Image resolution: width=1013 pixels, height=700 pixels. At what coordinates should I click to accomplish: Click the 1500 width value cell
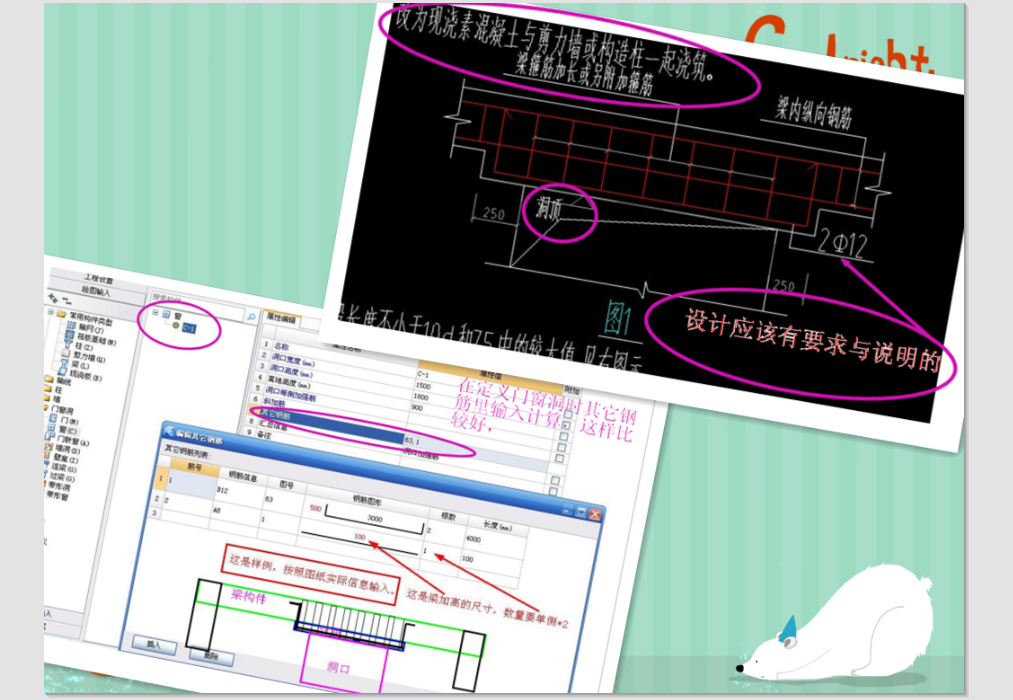tap(423, 386)
